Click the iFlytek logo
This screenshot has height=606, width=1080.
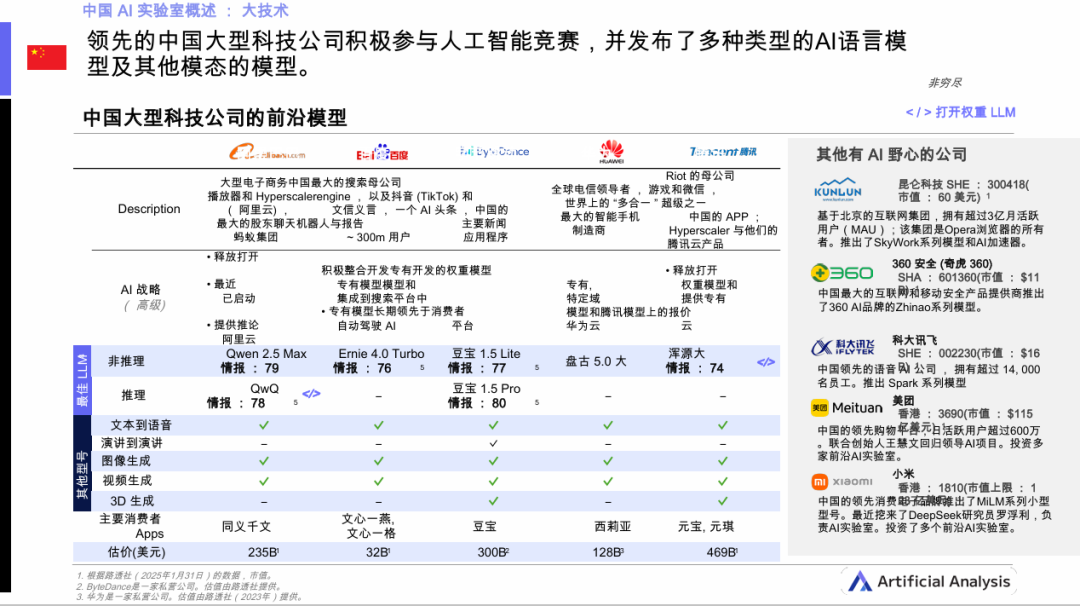tap(843, 346)
